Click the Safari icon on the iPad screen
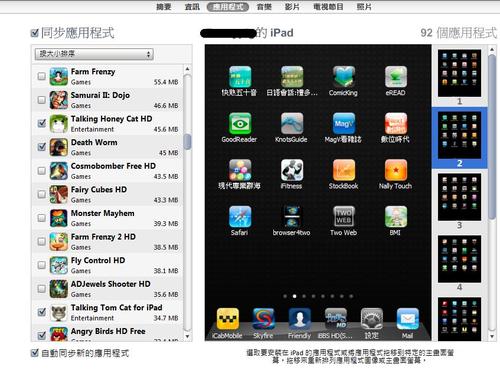This screenshot has height=380, width=500. pyautogui.click(x=240, y=217)
